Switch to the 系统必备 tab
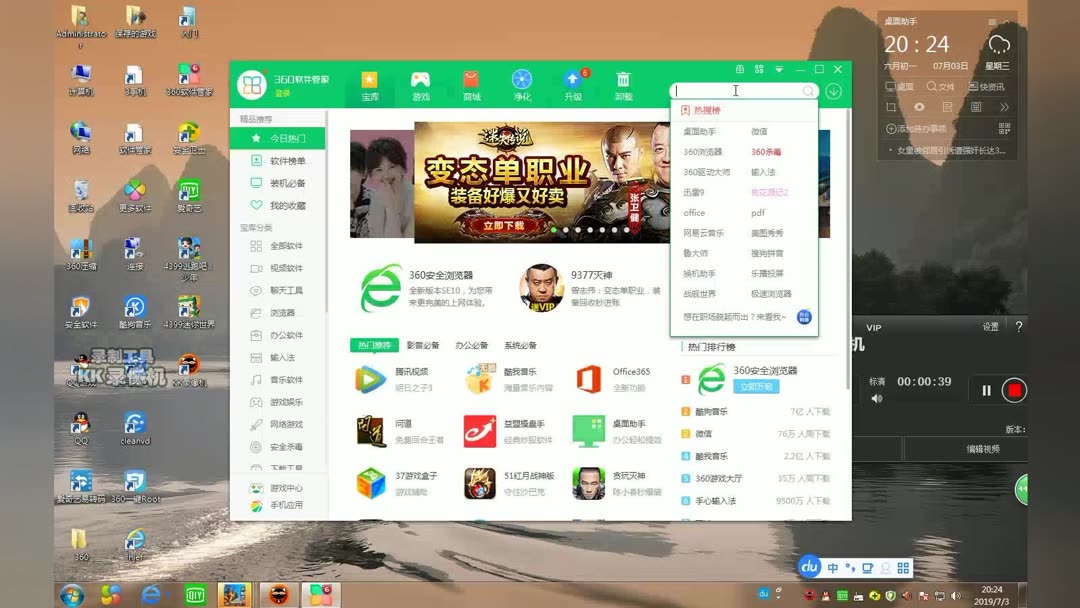This screenshot has height=608, width=1080. pos(520,345)
